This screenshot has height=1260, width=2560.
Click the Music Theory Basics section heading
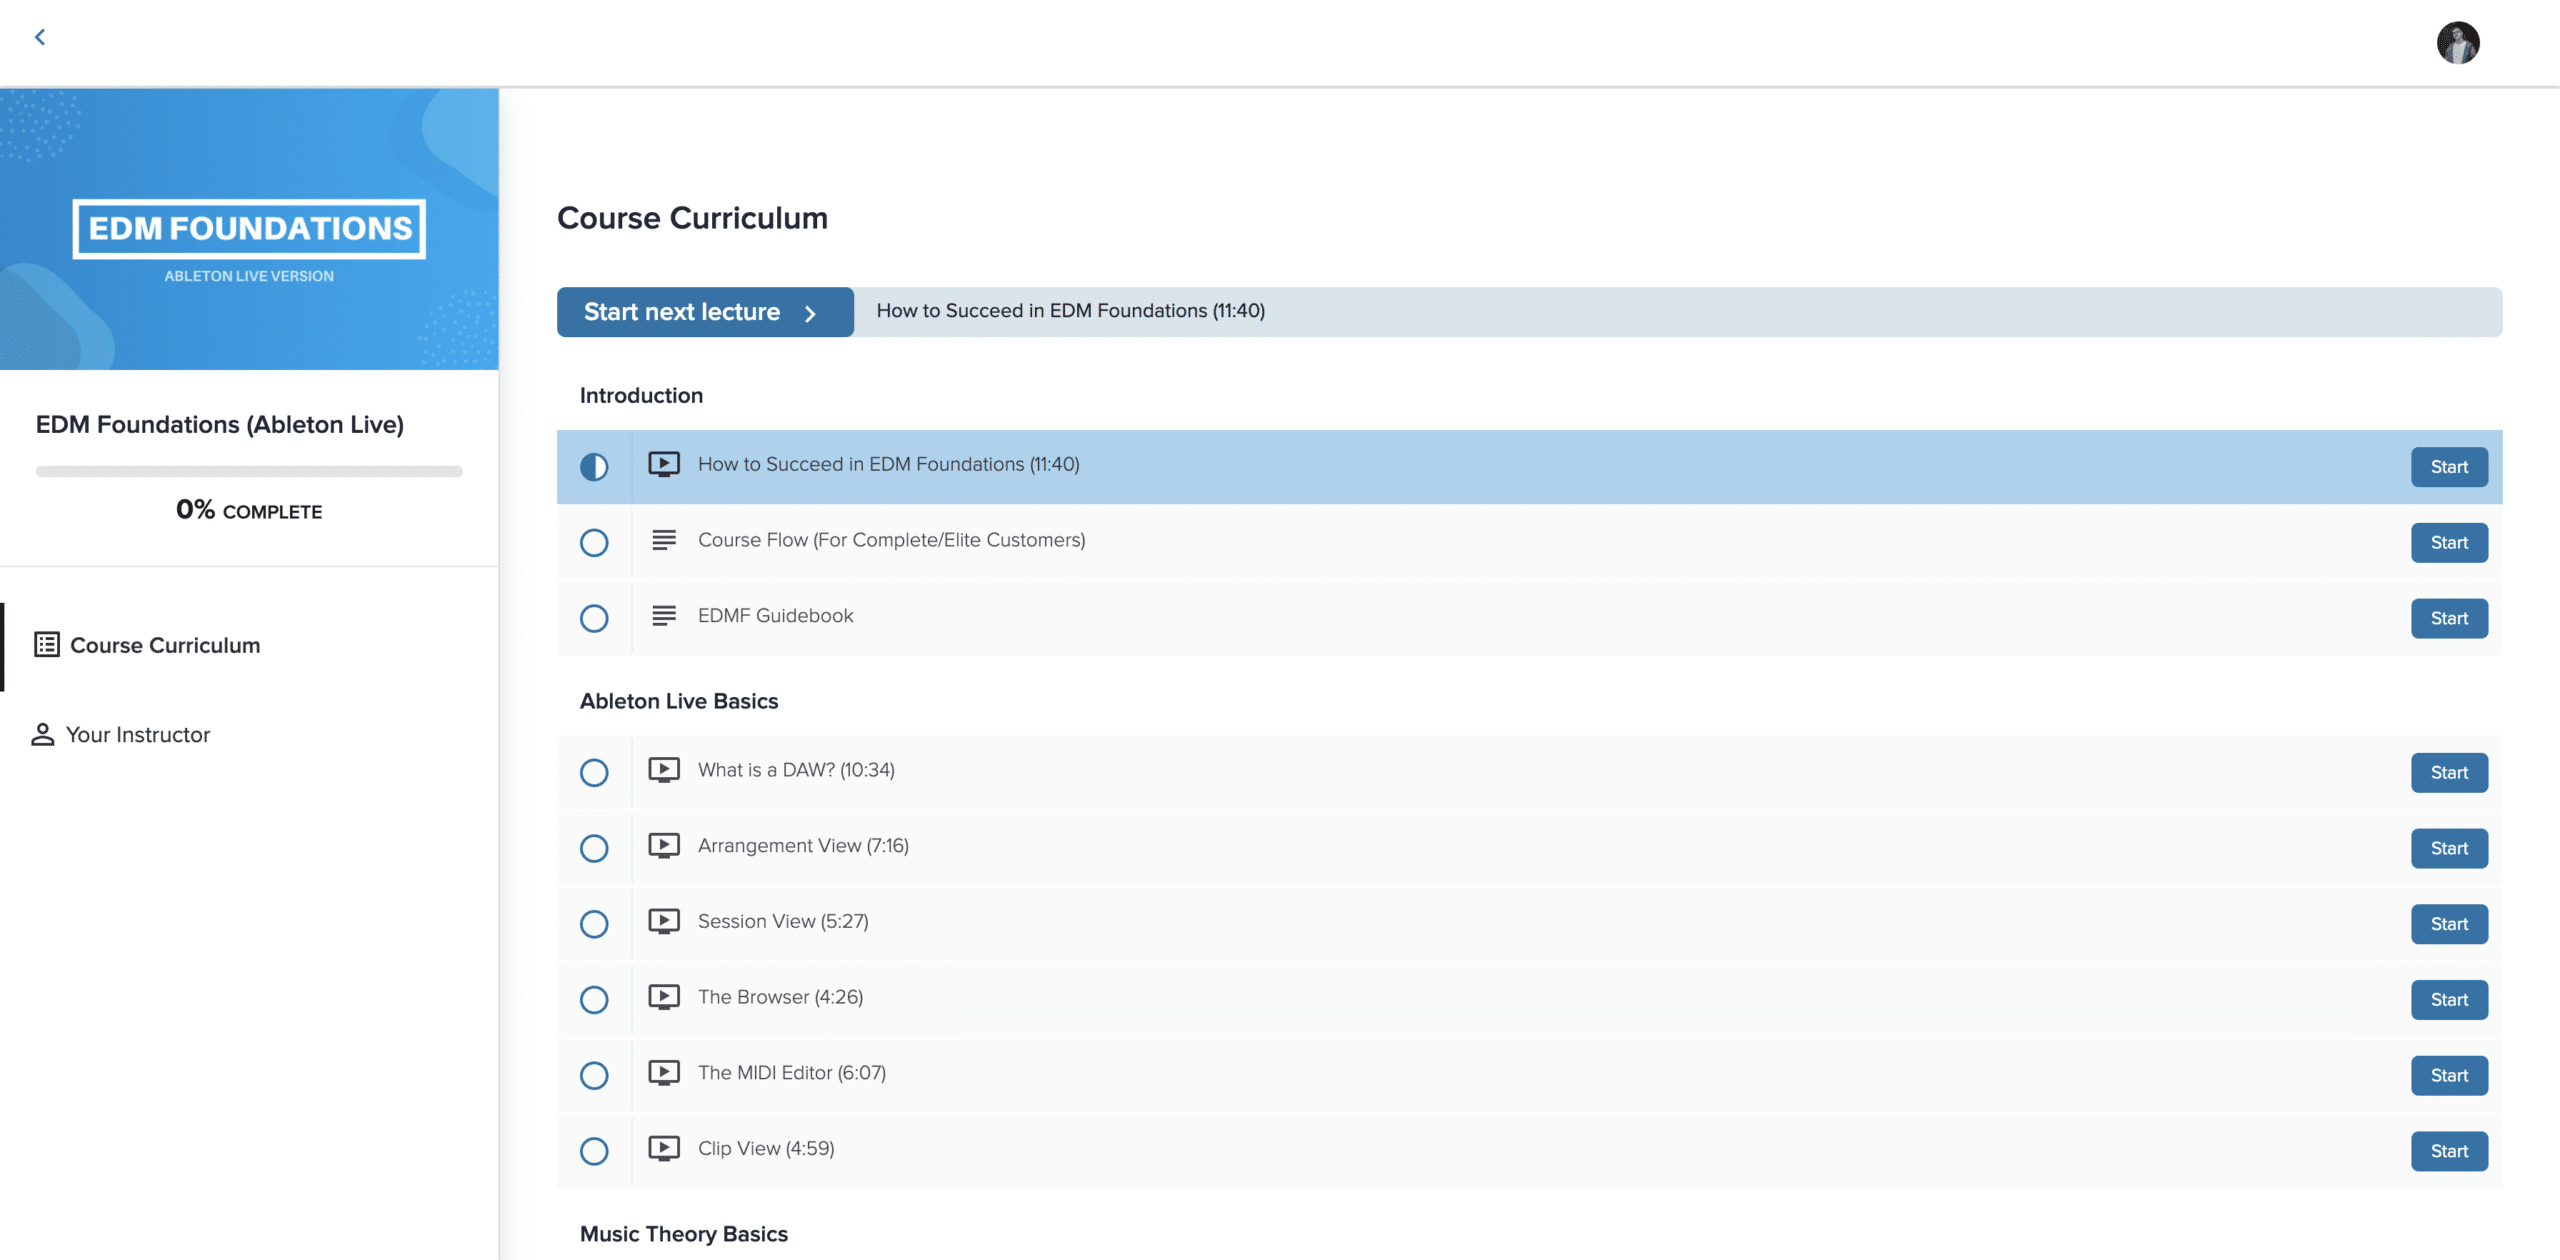click(684, 1234)
